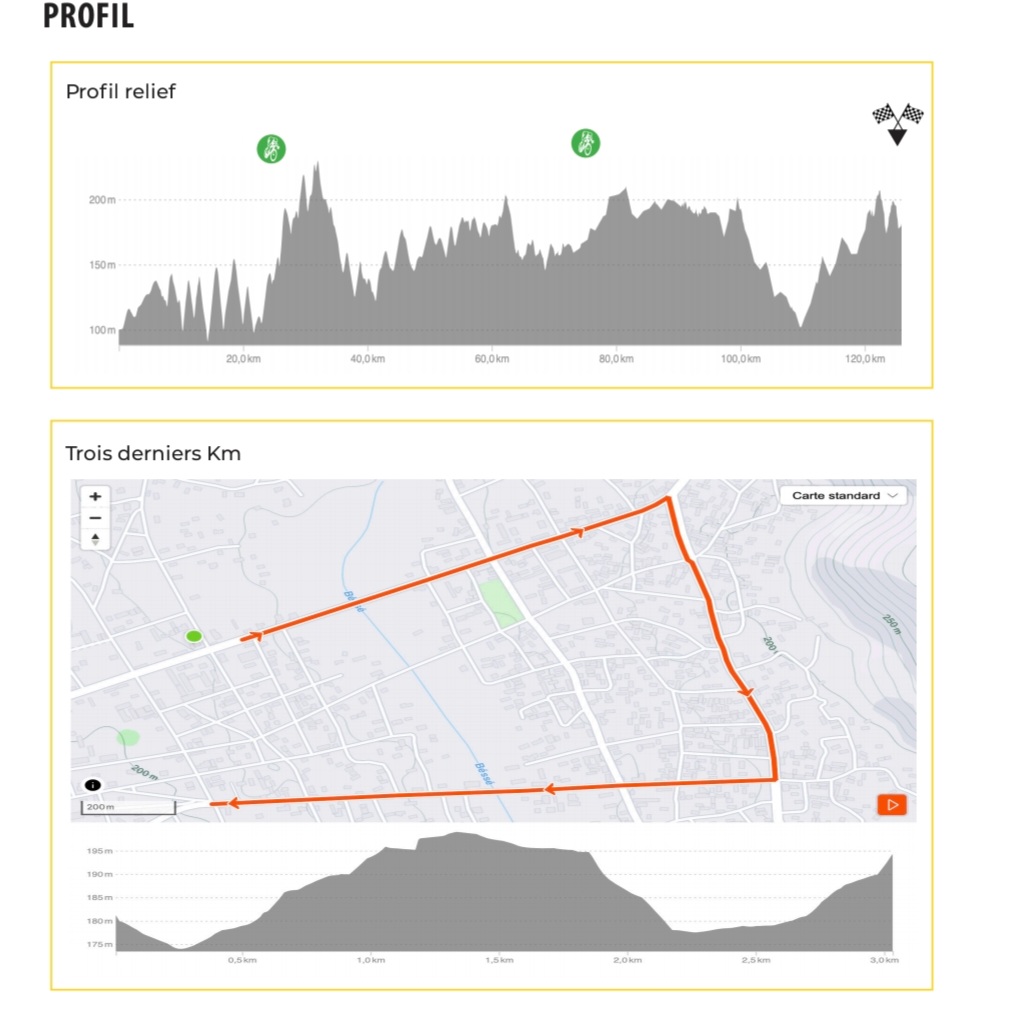Click the route arrow heading to the finish

pyautogui.click(x=231, y=802)
